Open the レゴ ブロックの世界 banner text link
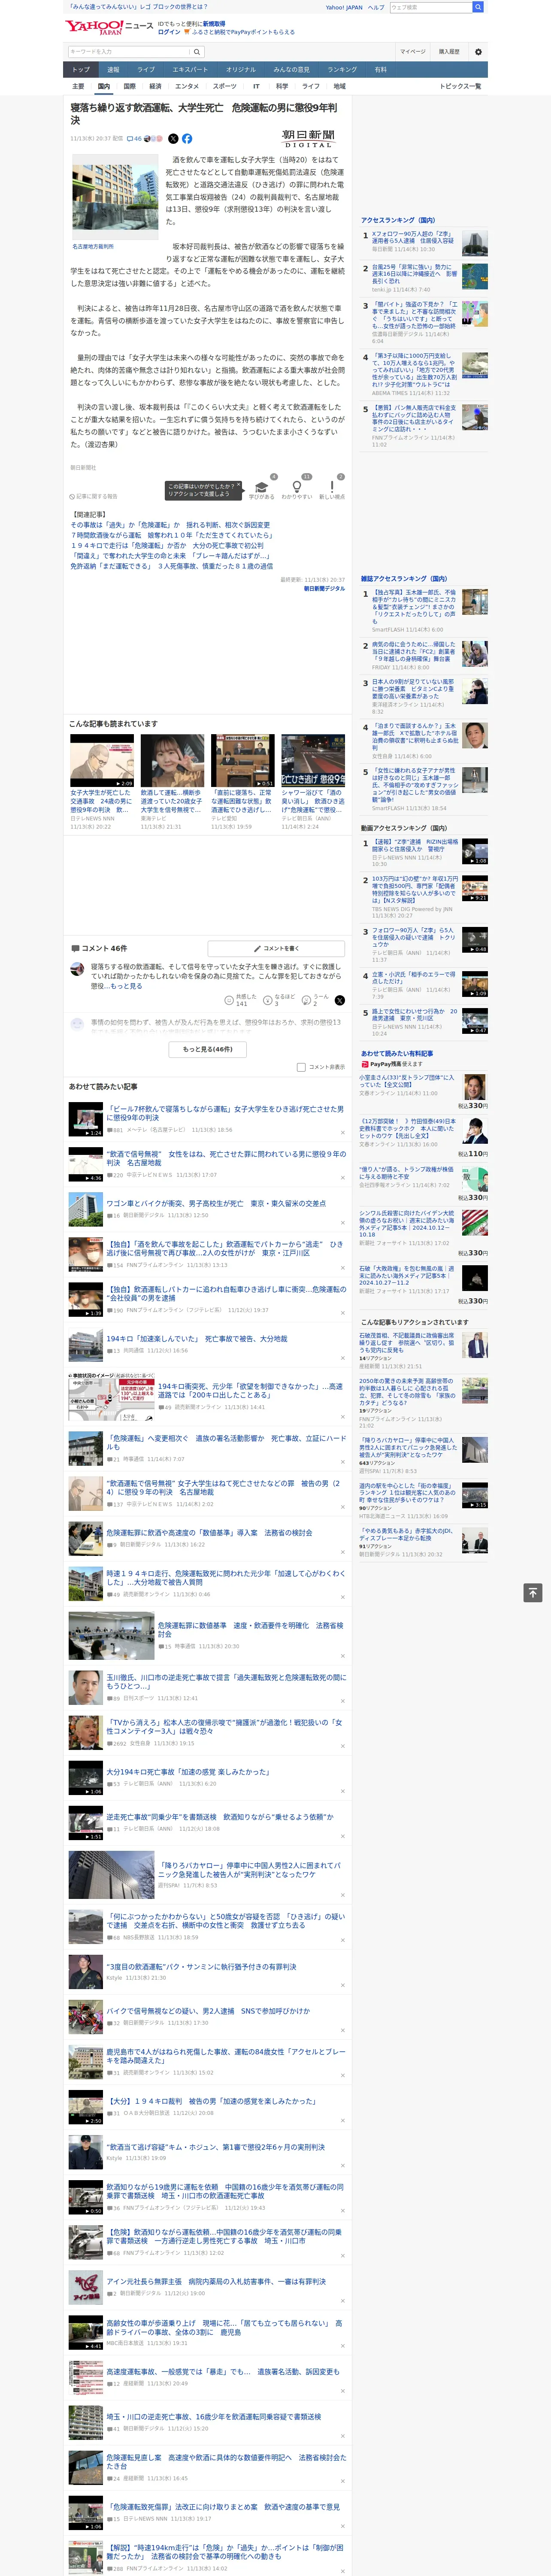Screen dimensions: 551x2576 tap(138, 7)
